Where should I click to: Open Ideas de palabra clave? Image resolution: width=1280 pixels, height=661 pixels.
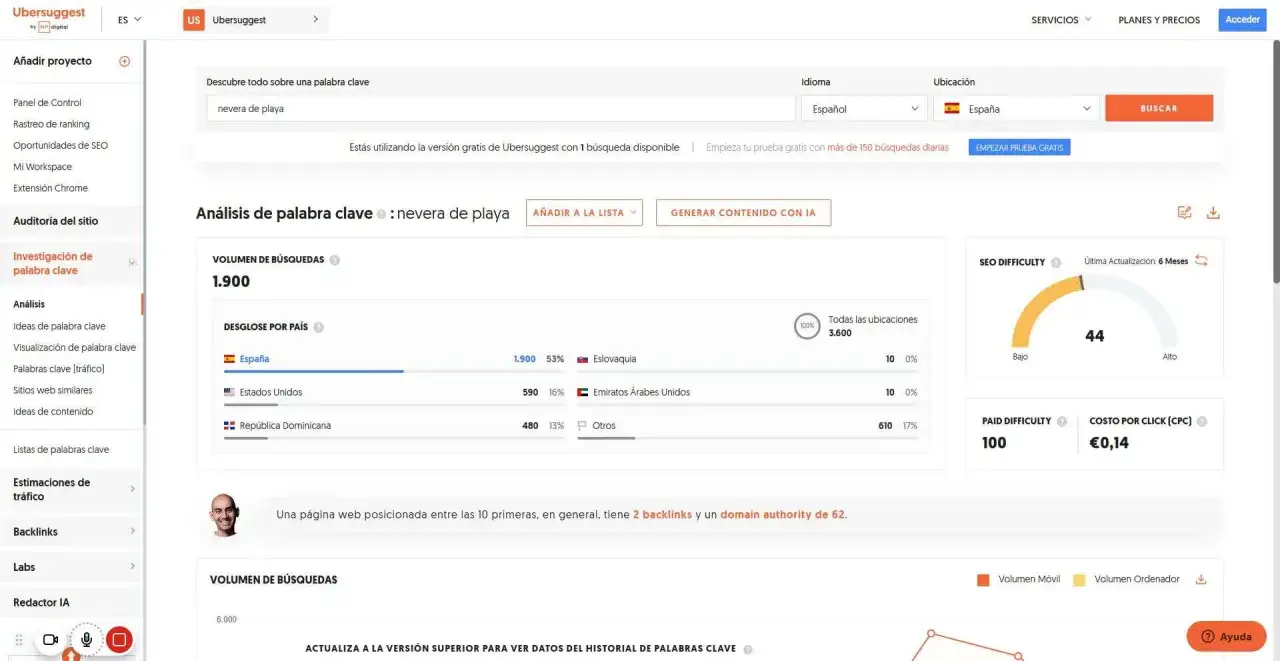(59, 326)
